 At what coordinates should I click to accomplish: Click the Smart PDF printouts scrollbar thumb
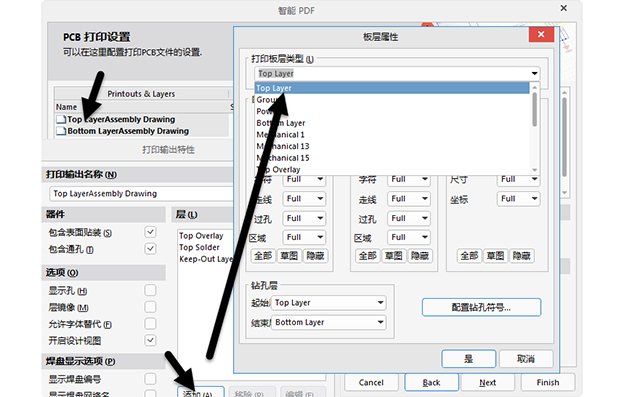pyautogui.click(x=564, y=137)
